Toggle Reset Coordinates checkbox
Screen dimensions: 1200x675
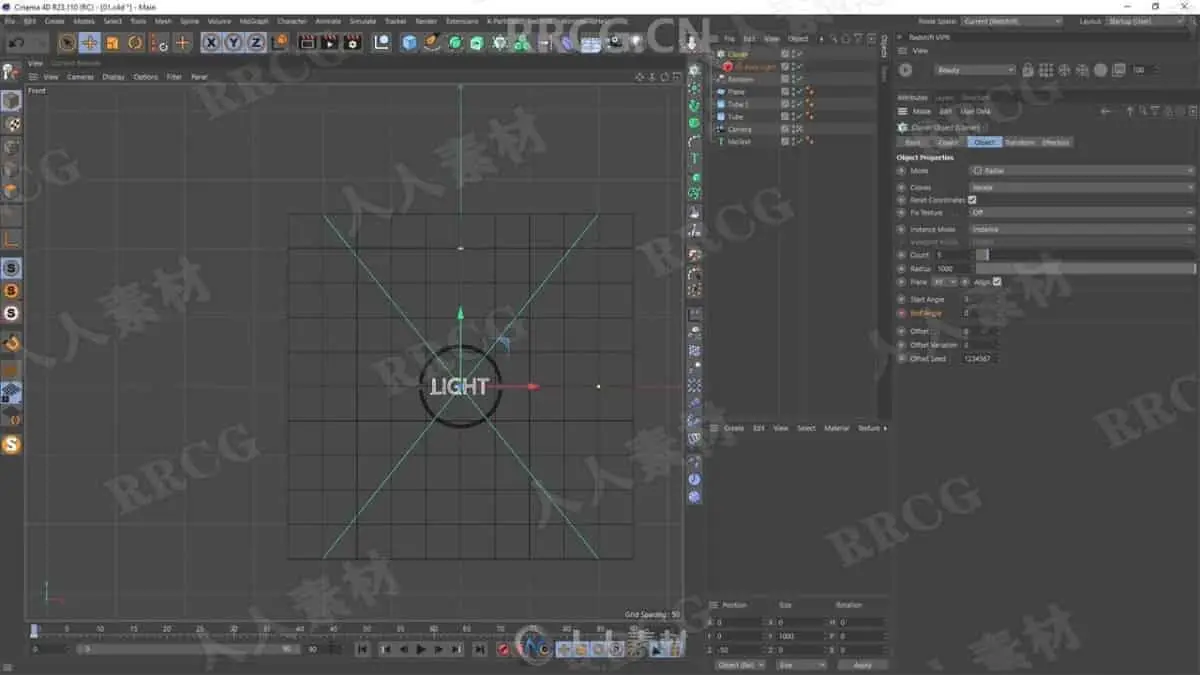coord(972,200)
